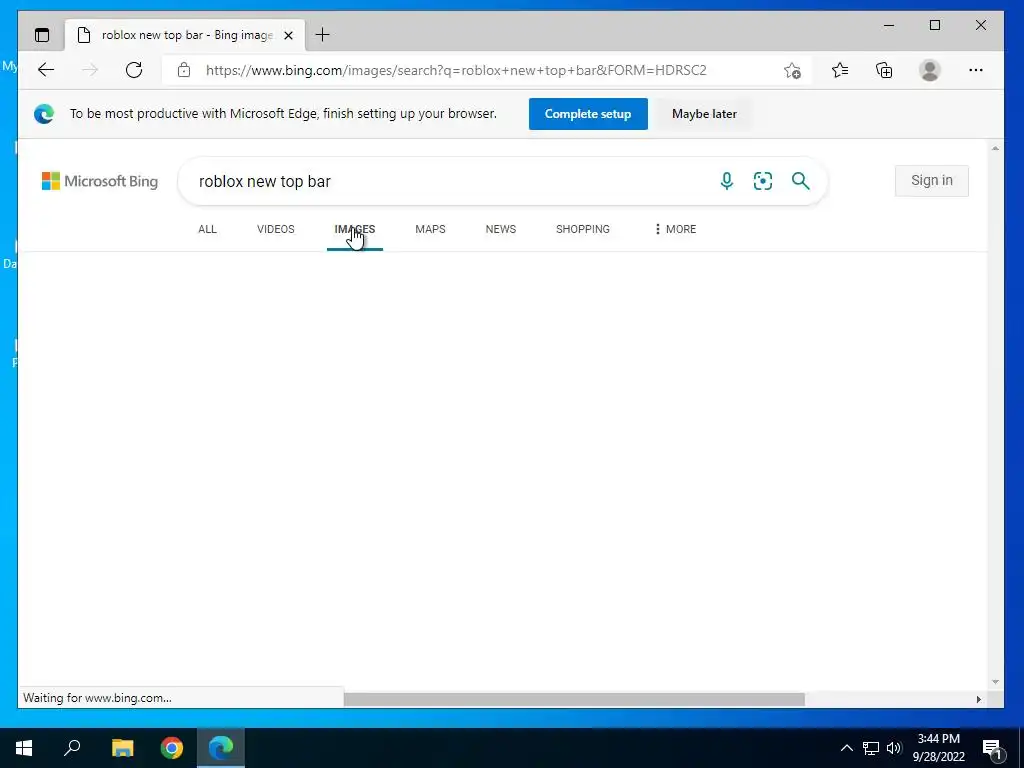Open a new tab with plus
Viewport: 1024px width, 768px height.
pos(322,35)
